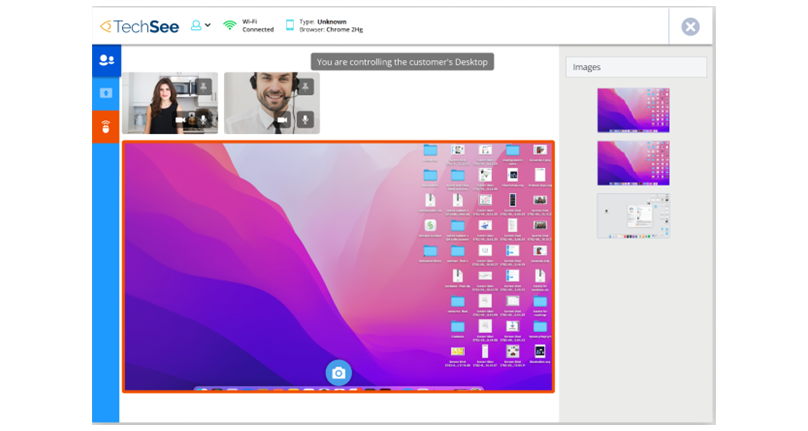This screenshot has height=431, width=808.
Task: Pin the woman's video feed
Action: pyautogui.click(x=204, y=87)
